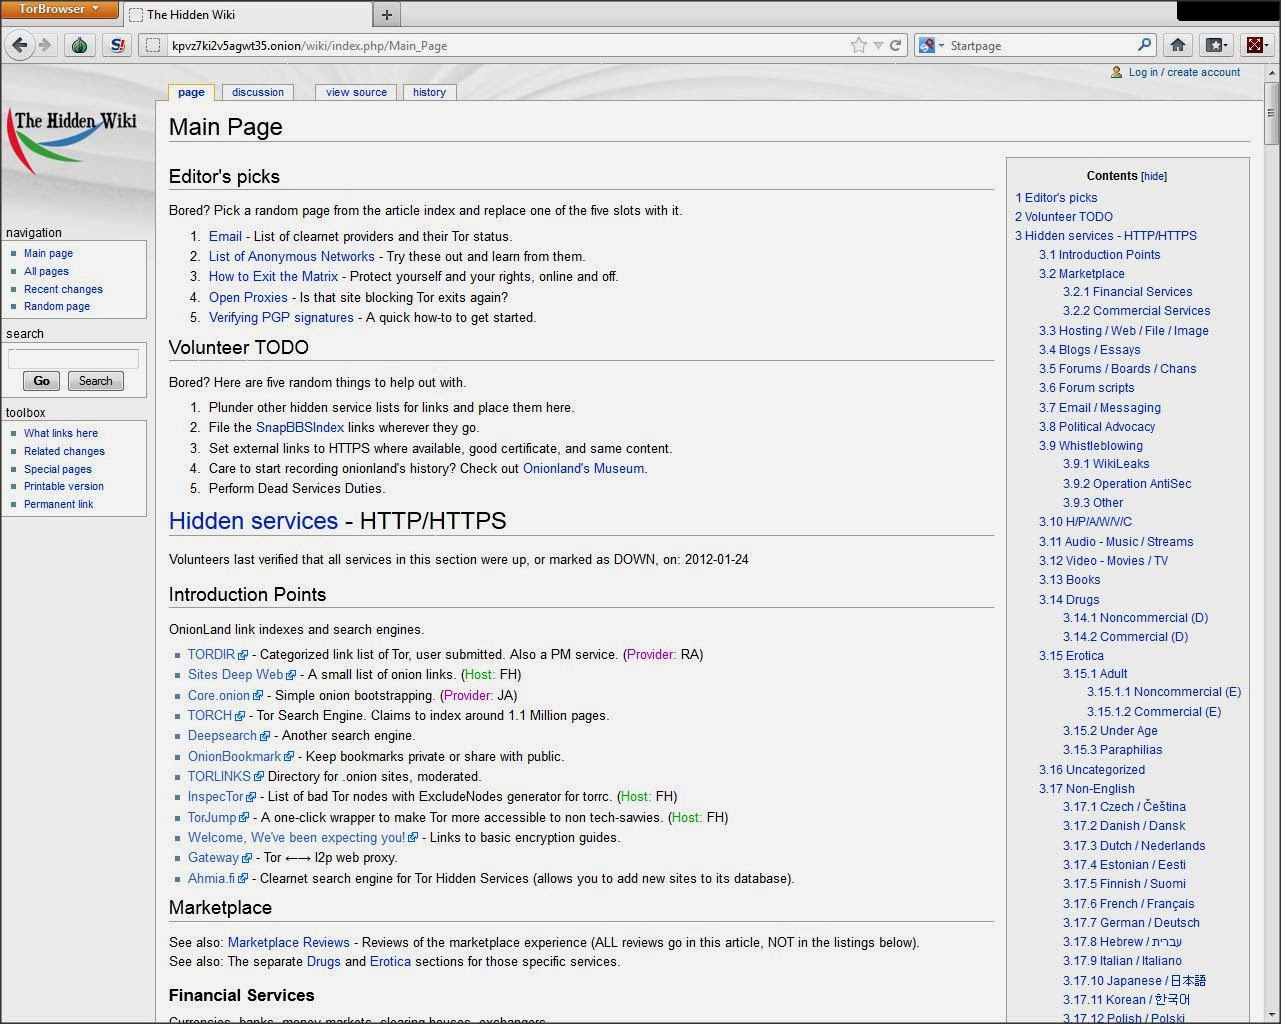Image resolution: width=1281 pixels, height=1024 pixels.
Task: Click the red crossed-arrows toolbar icon
Action: tap(1255, 45)
